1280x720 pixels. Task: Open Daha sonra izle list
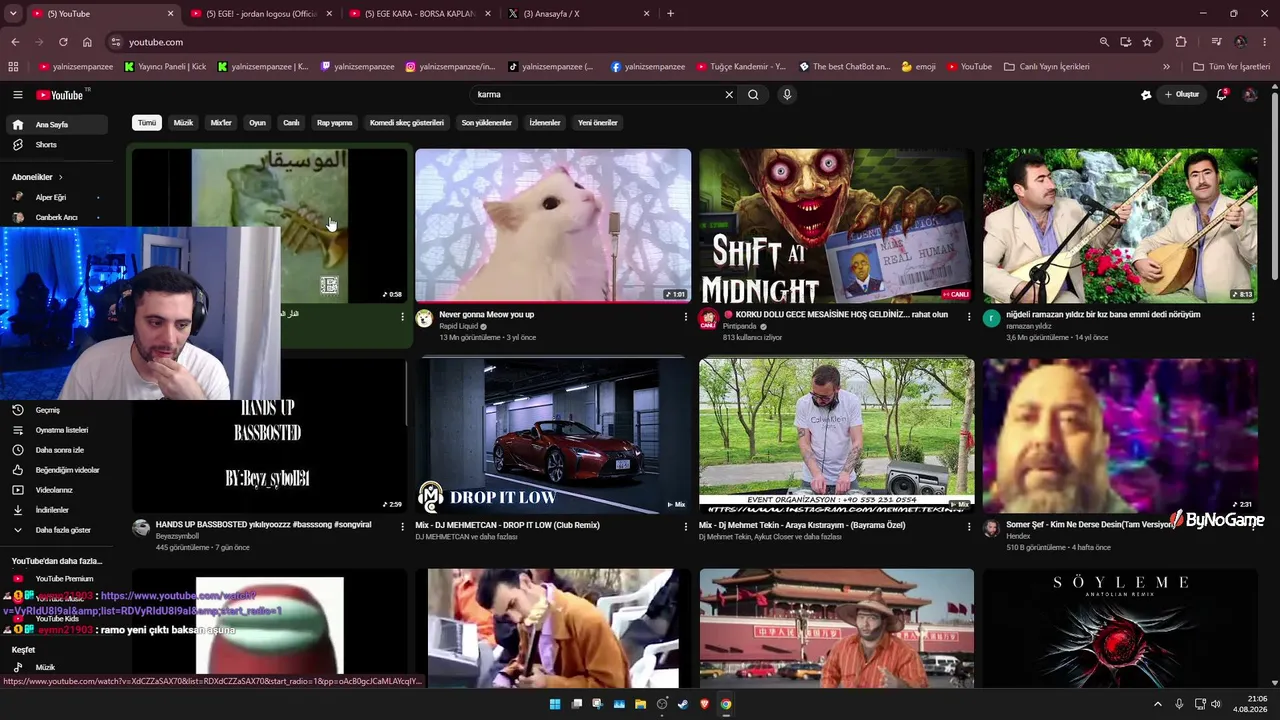56,450
